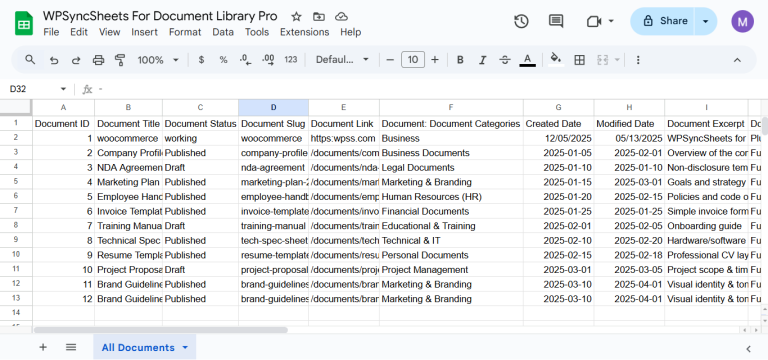The width and height of the screenshot is (768, 360).
Task: Open the three-dot more toolbar options
Action: tap(638, 60)
